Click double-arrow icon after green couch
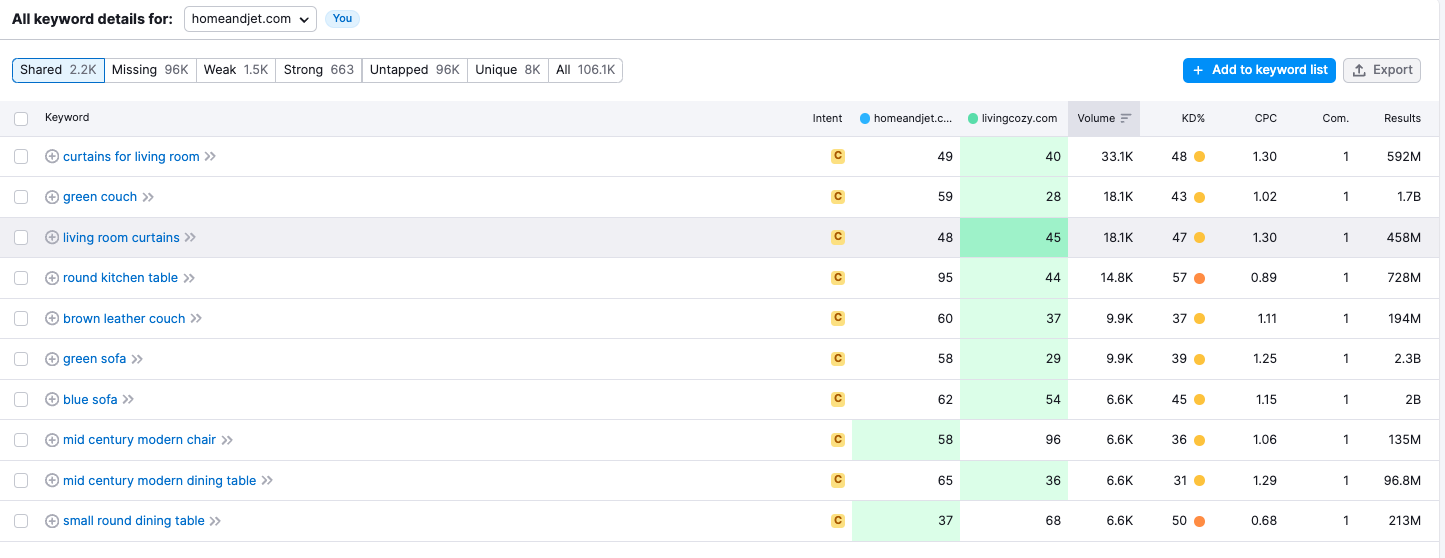Image resolution: width=1445 pixels, height=558 pixels. [x=148, y=197]
